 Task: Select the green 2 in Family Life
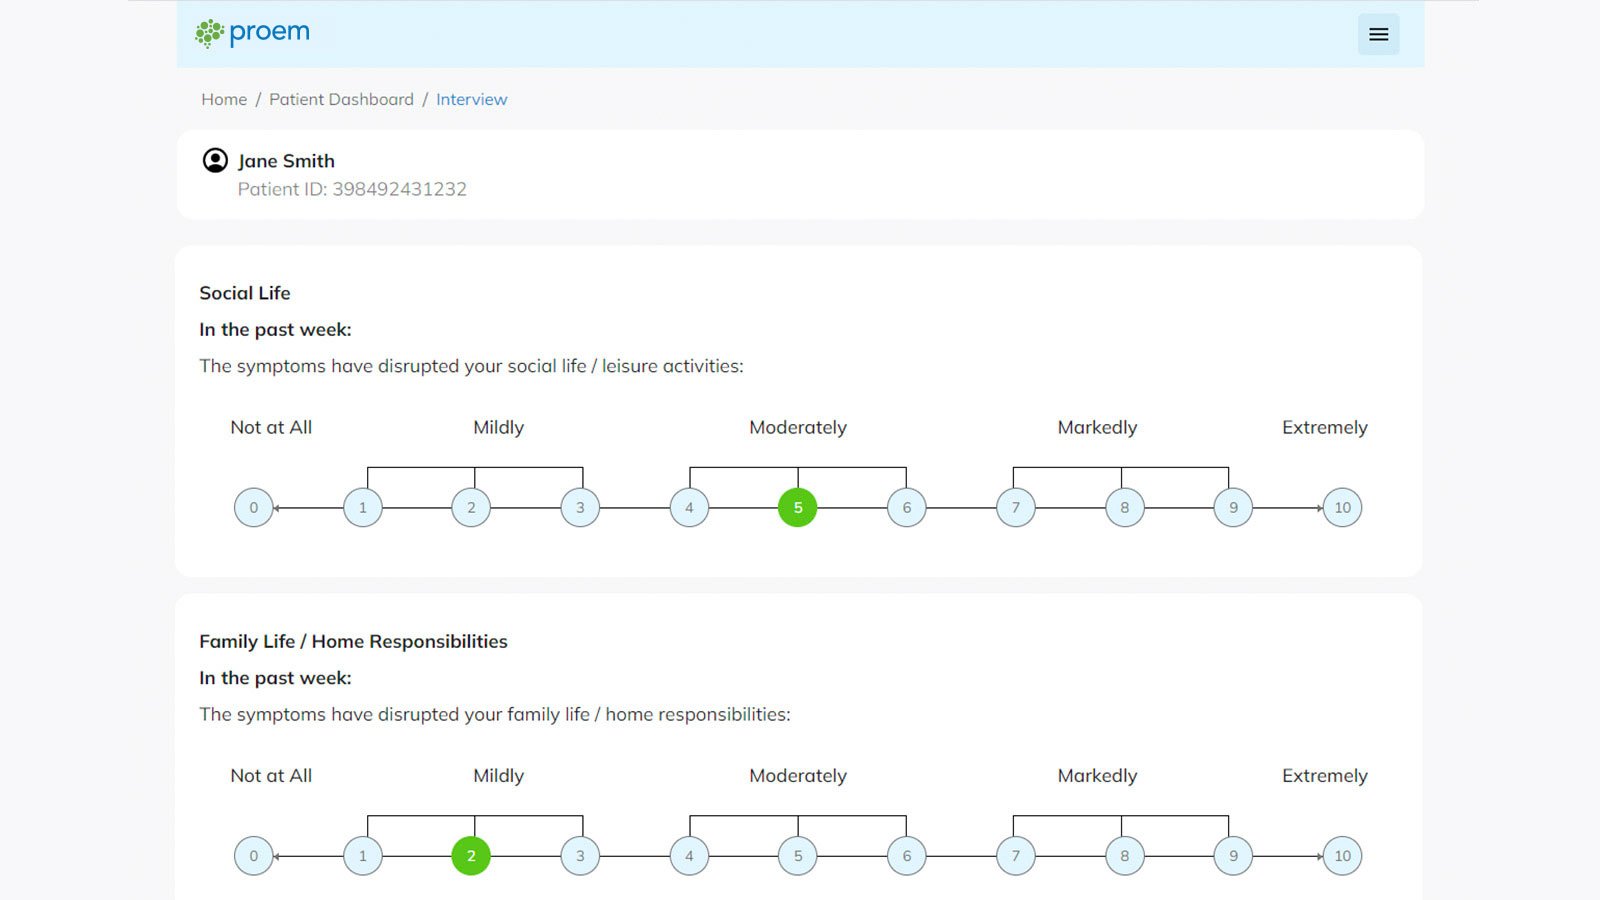[x=471, y=855]
